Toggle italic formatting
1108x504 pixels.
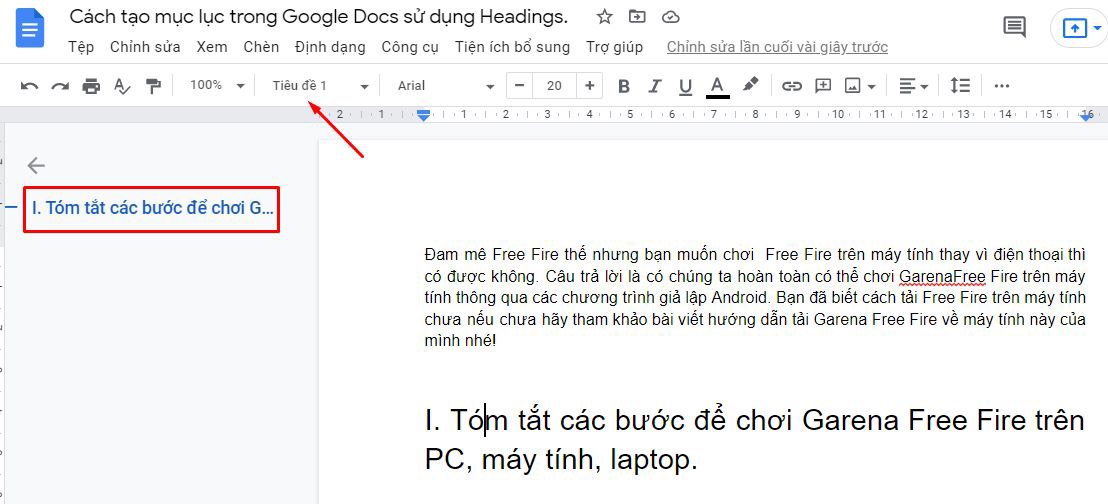(654, 86)
